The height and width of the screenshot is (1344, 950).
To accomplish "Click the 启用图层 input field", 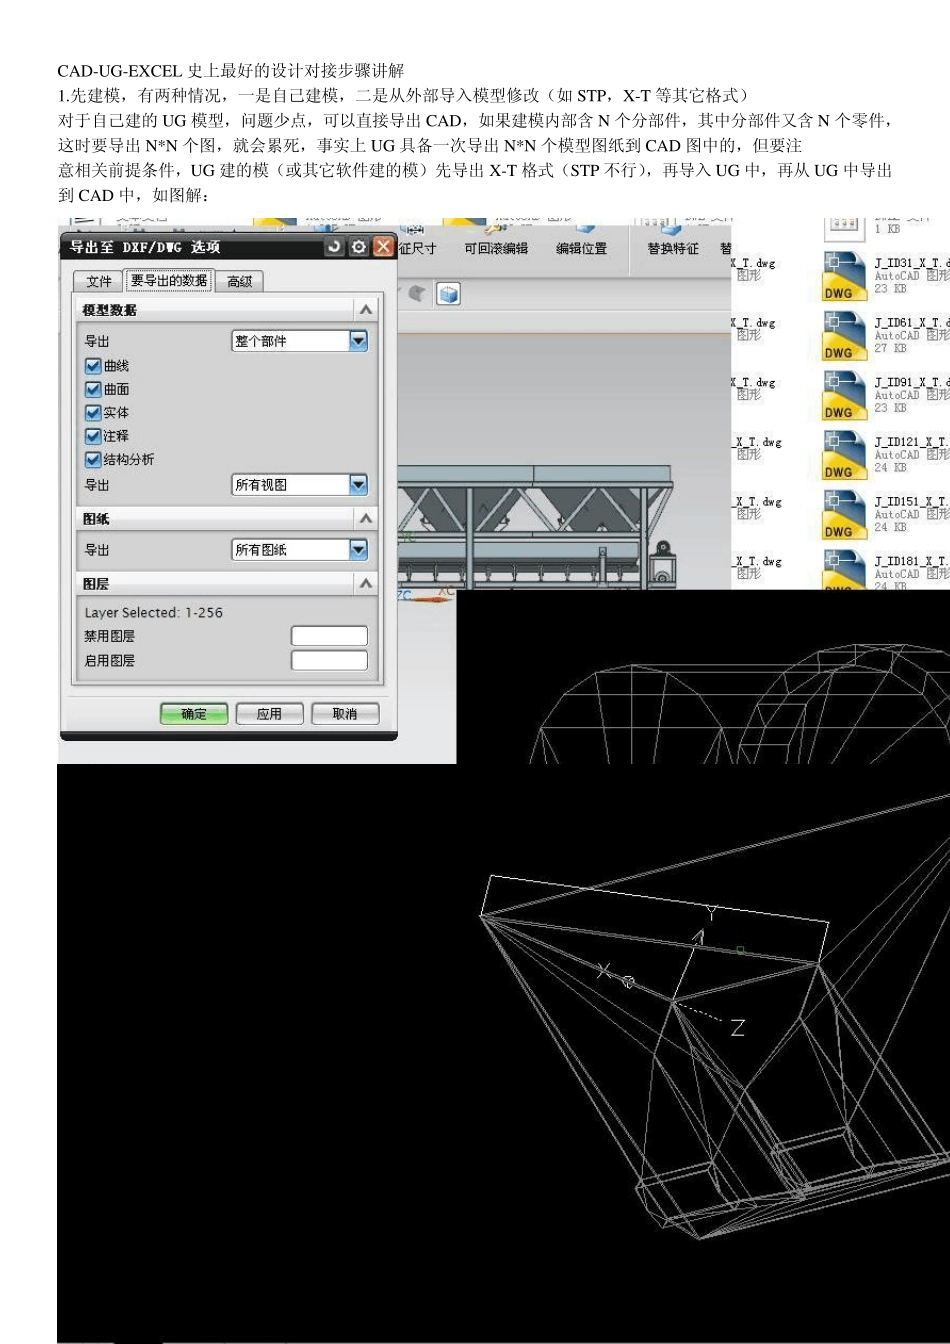I will 329,660.
